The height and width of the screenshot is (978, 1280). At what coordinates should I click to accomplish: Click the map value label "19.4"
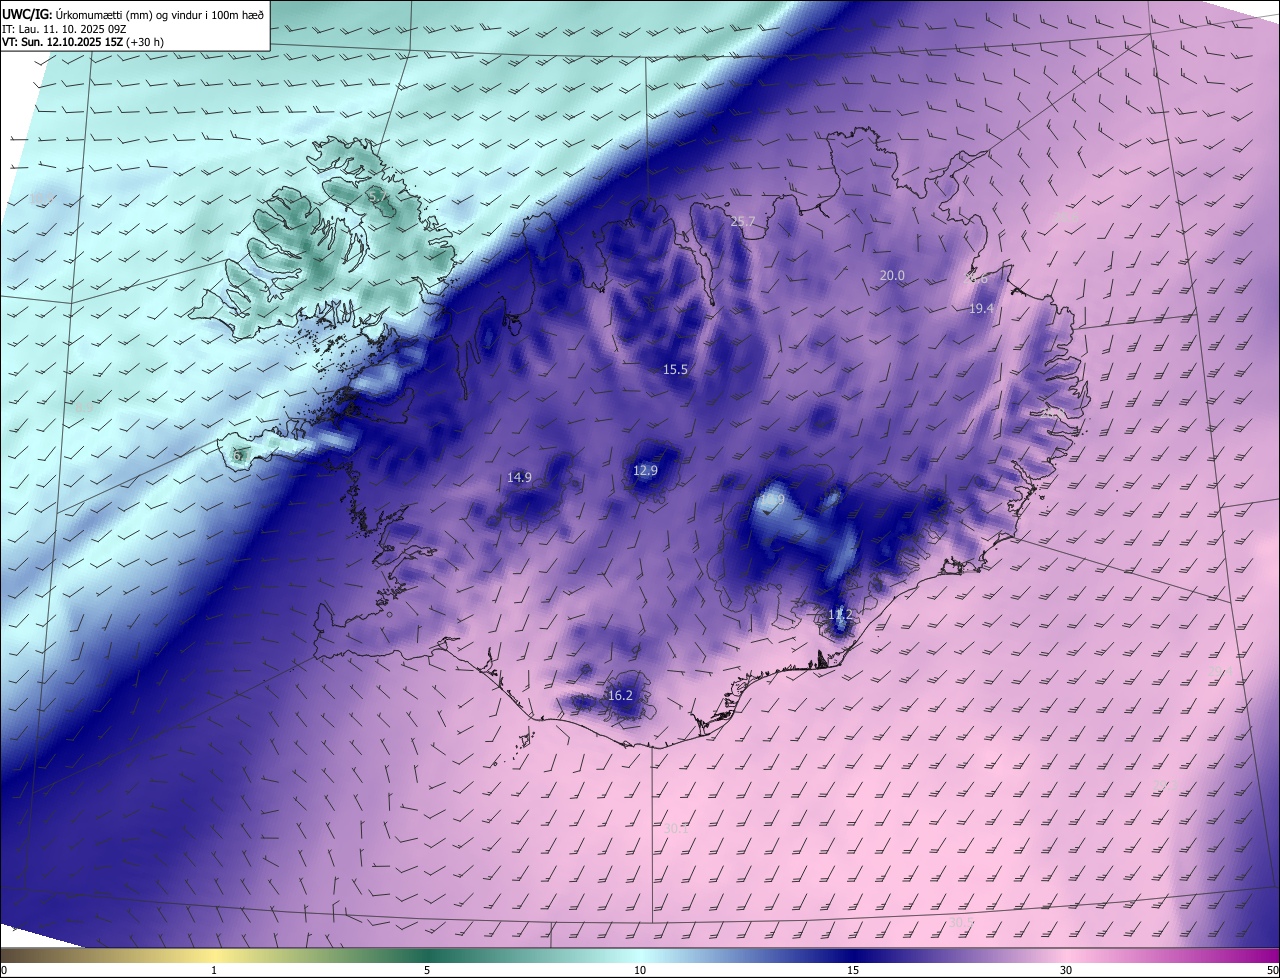tap(981, 308)
